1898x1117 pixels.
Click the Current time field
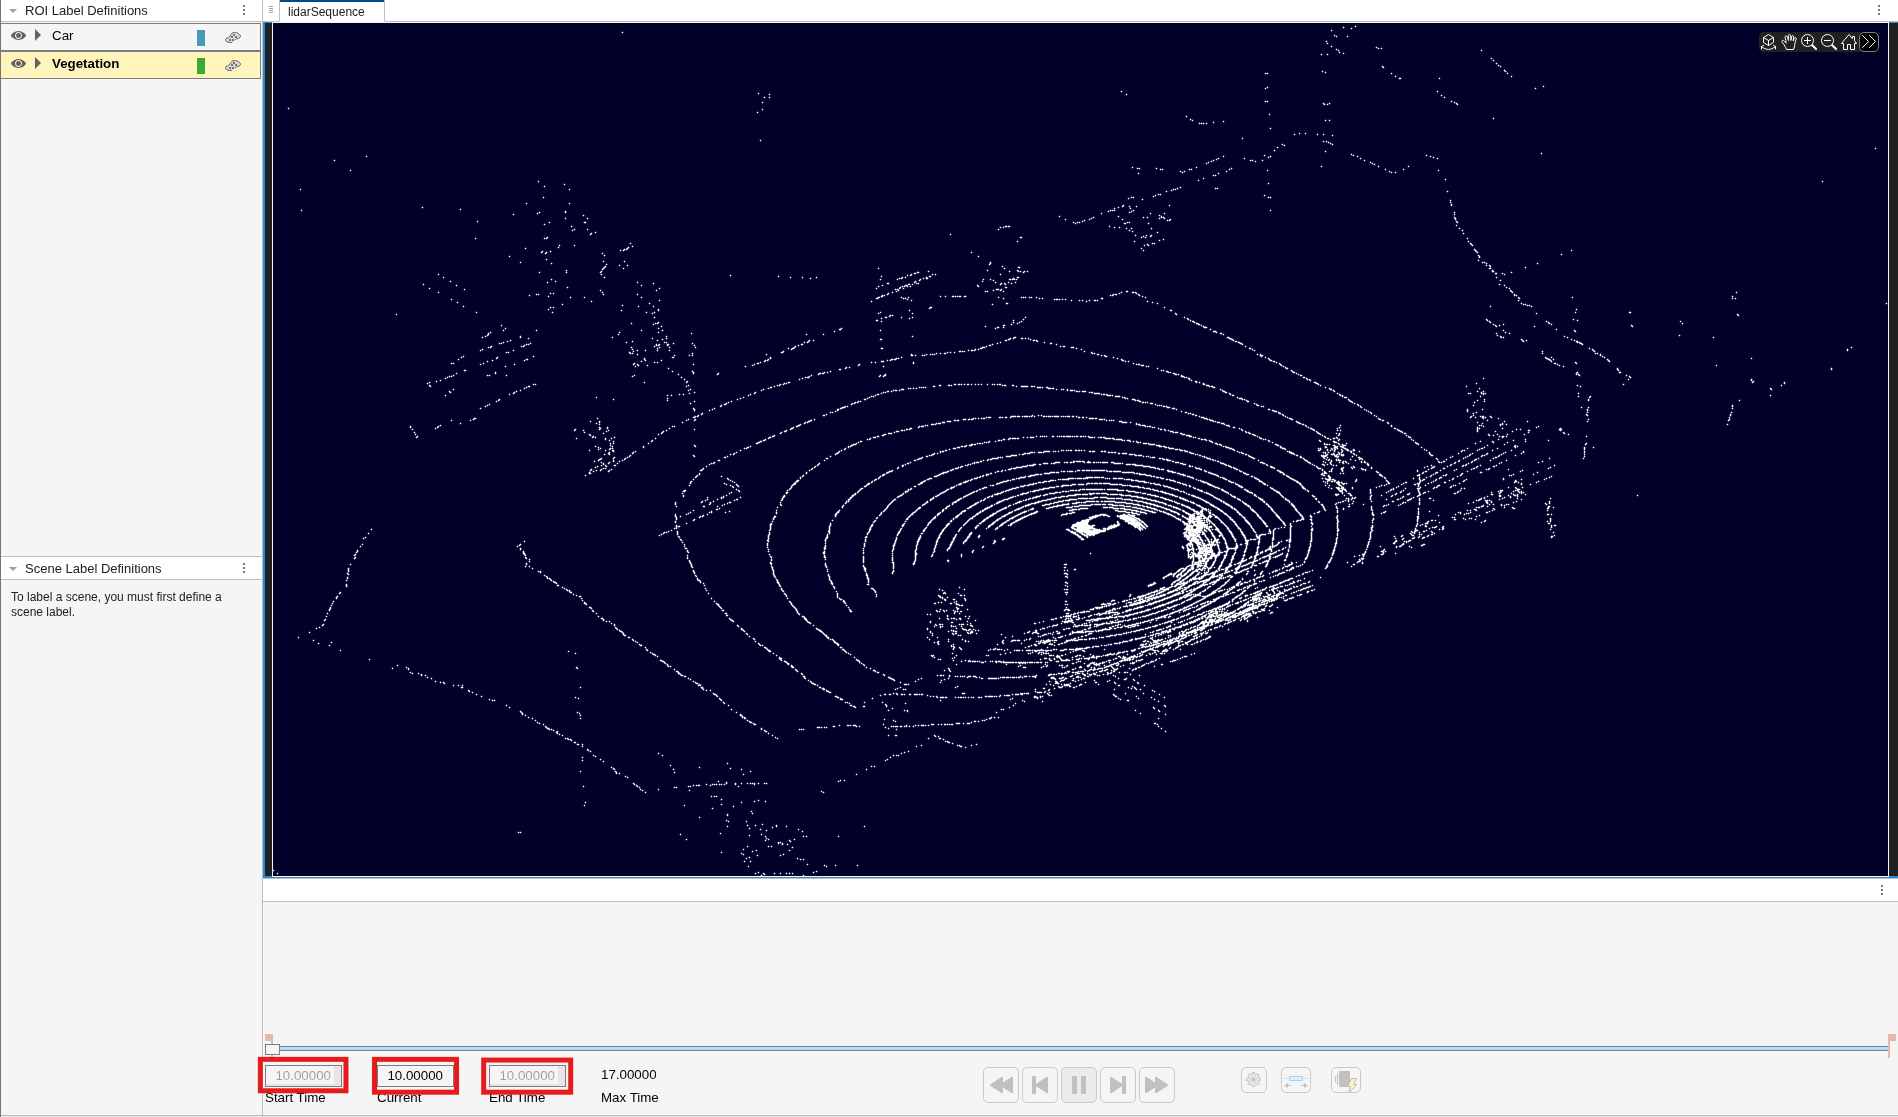[415, 1075]
